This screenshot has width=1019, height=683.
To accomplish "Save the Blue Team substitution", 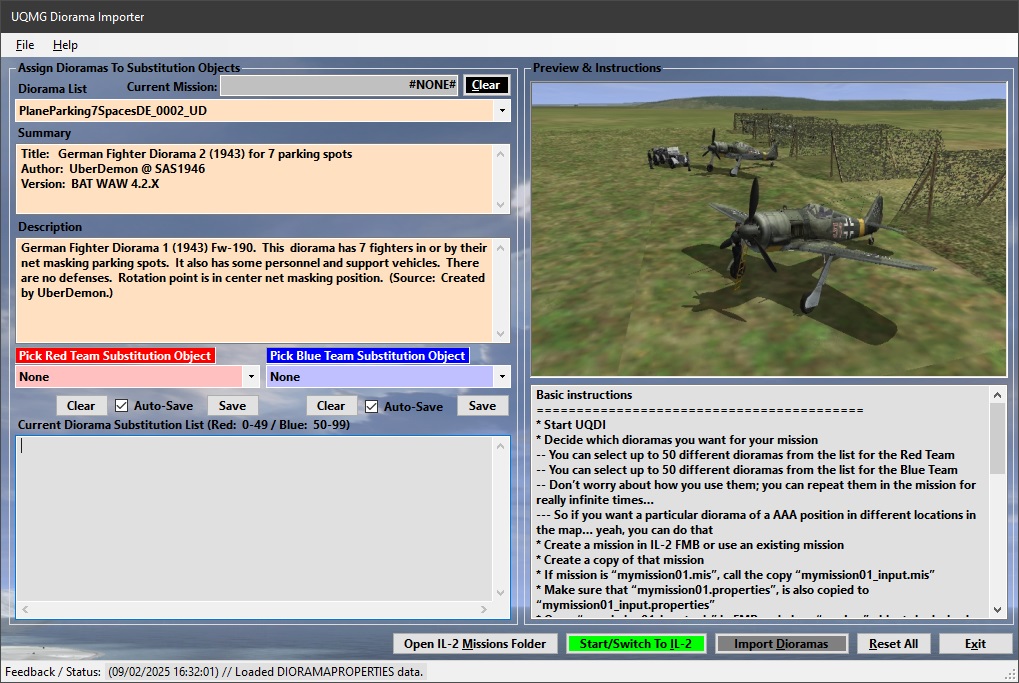I will (x=482, y=406).
